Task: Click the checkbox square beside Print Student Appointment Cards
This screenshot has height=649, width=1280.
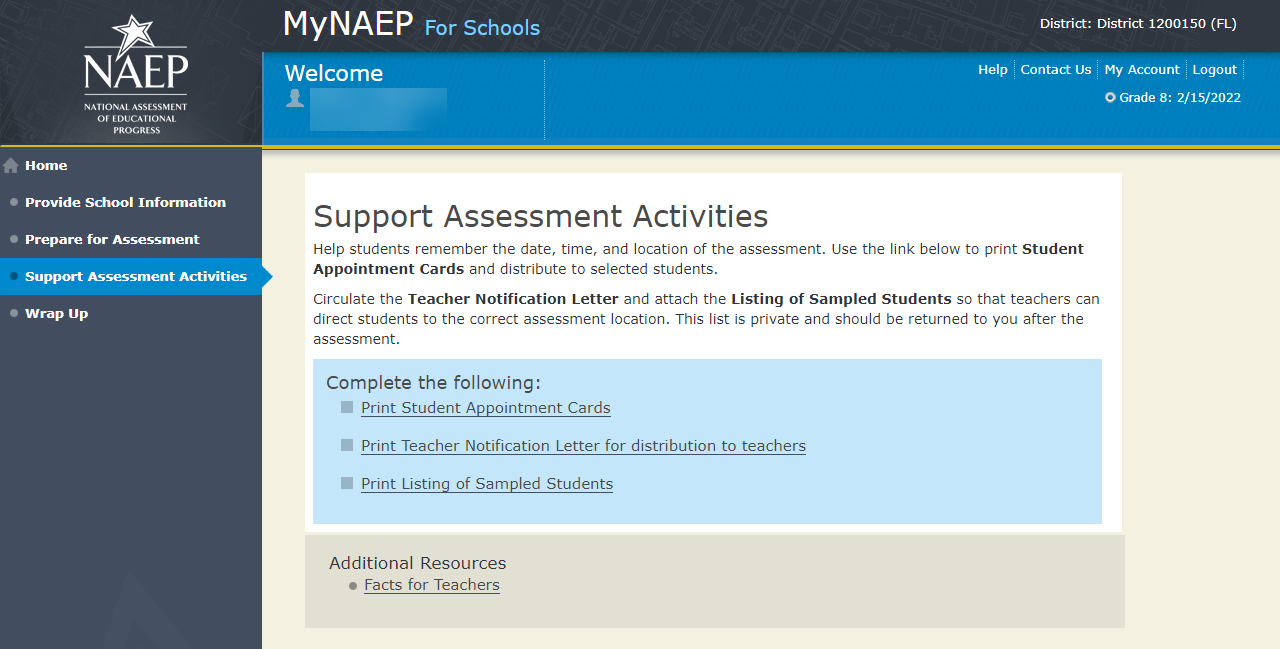Action: 347,407
